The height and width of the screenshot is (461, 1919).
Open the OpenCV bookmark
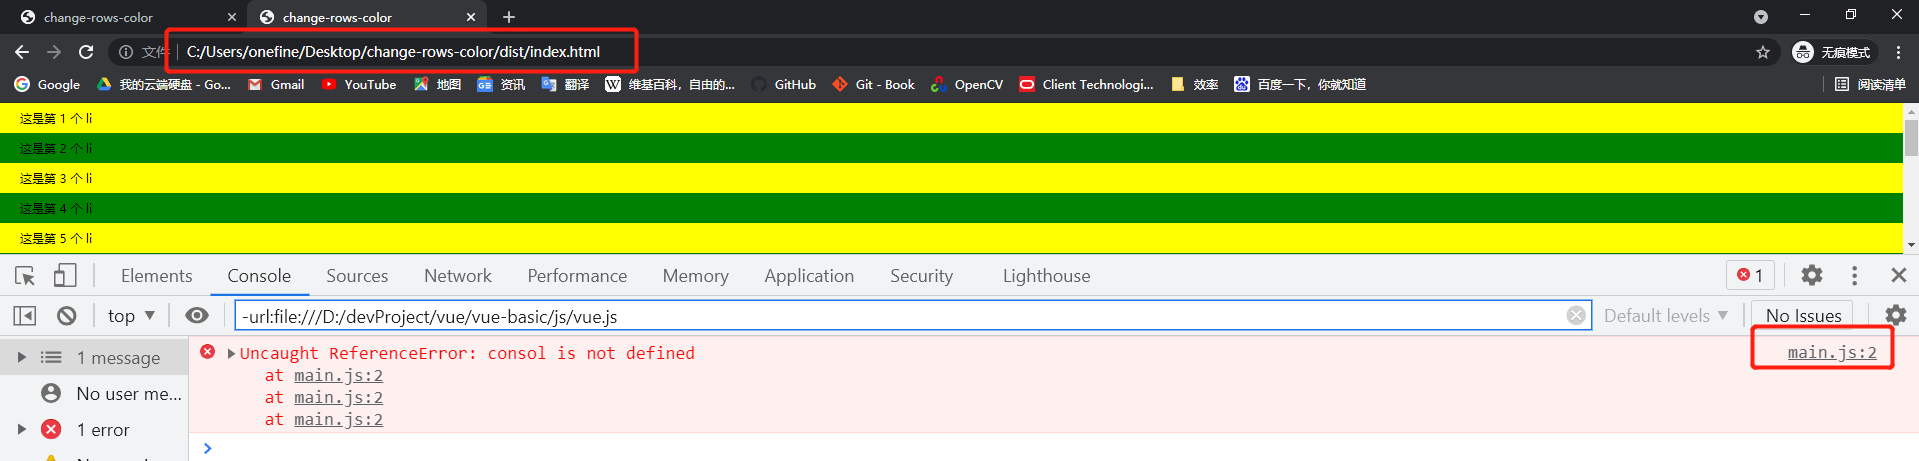tap(967, 85)
